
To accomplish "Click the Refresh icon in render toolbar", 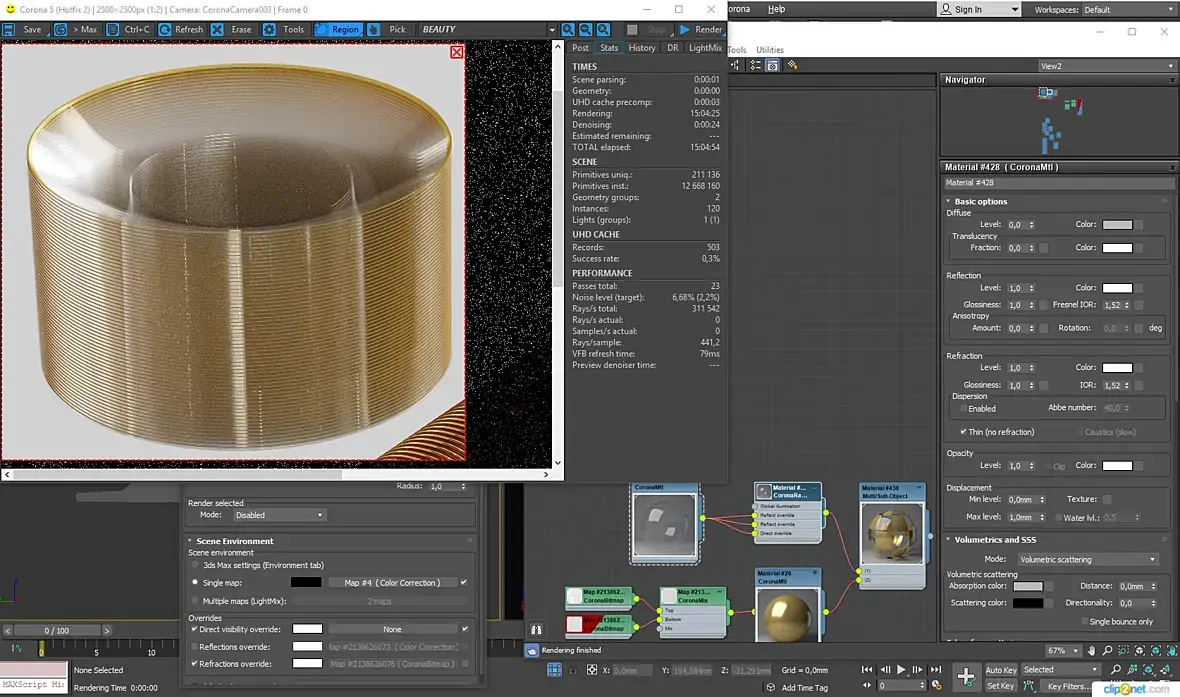I will [x=166, y=30].
